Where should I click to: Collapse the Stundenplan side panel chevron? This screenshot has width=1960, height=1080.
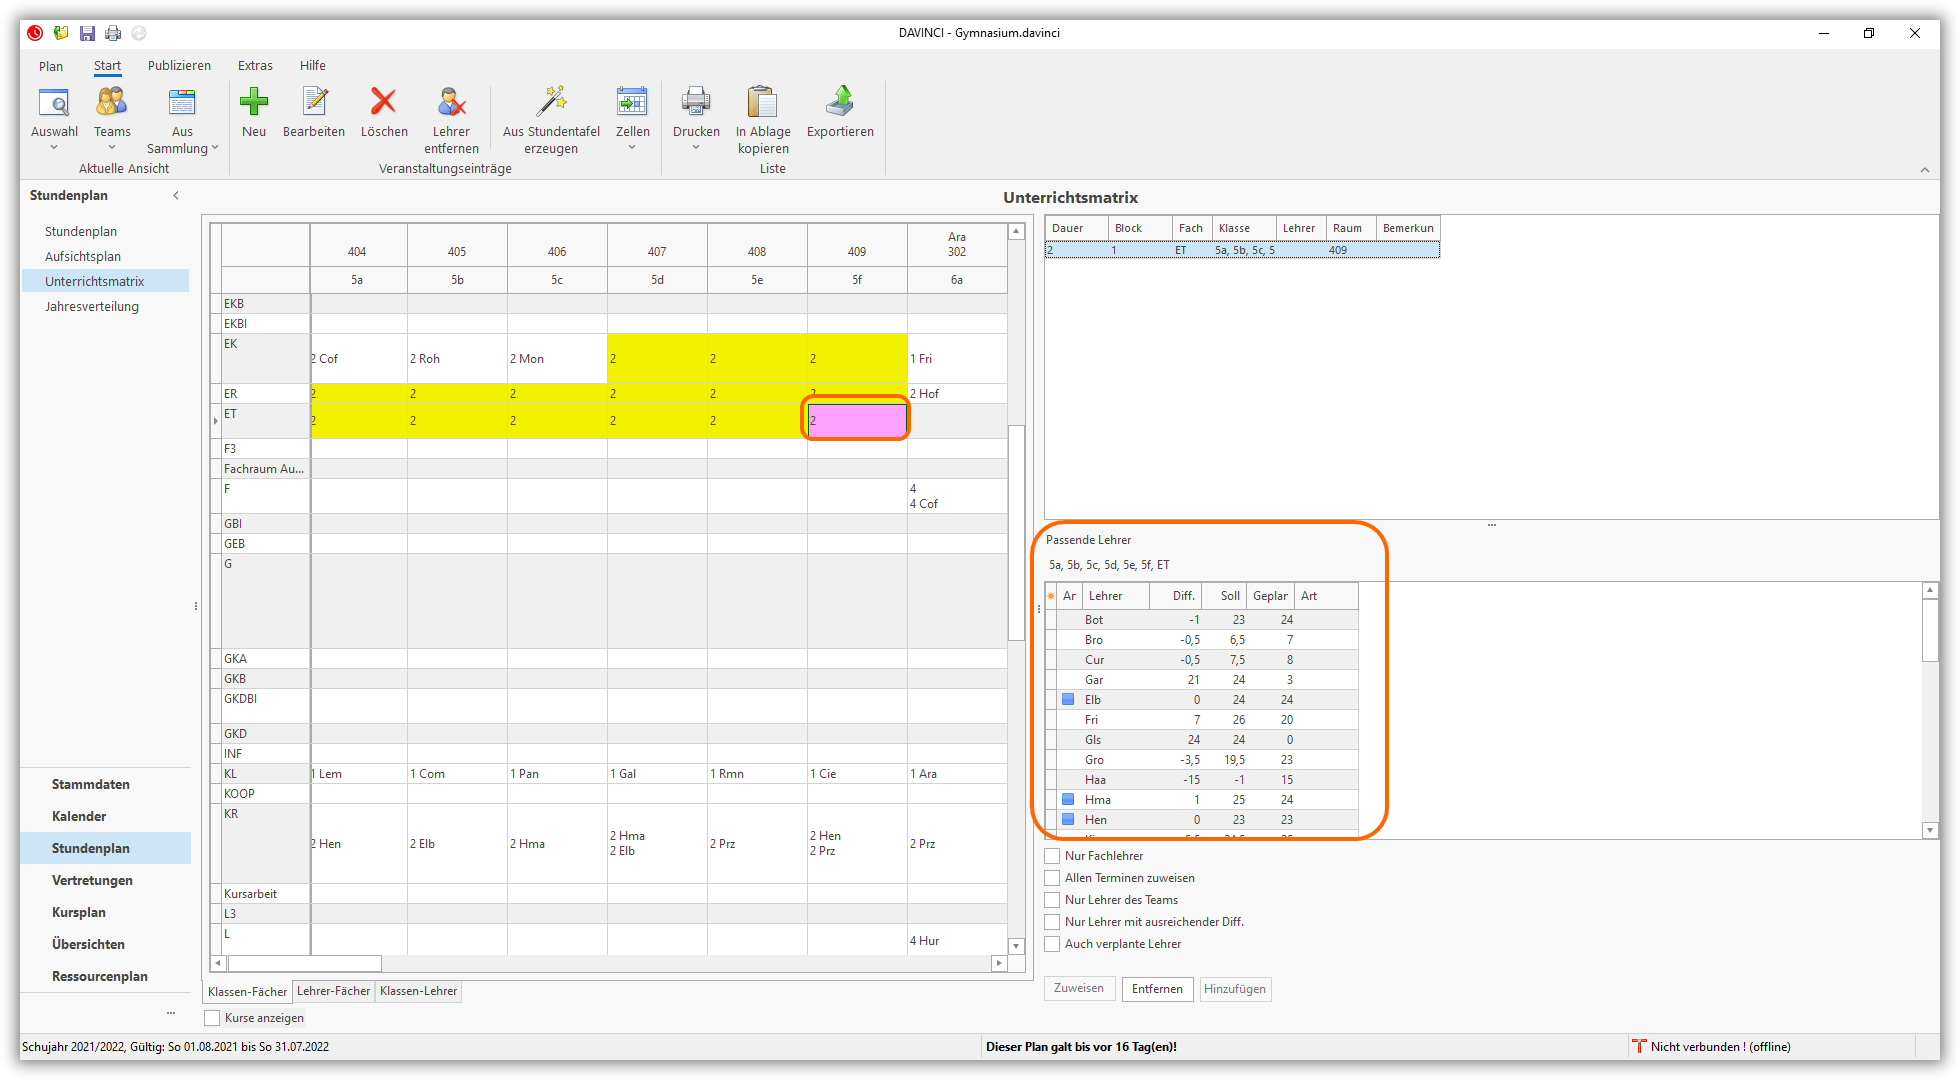point(176,195)
